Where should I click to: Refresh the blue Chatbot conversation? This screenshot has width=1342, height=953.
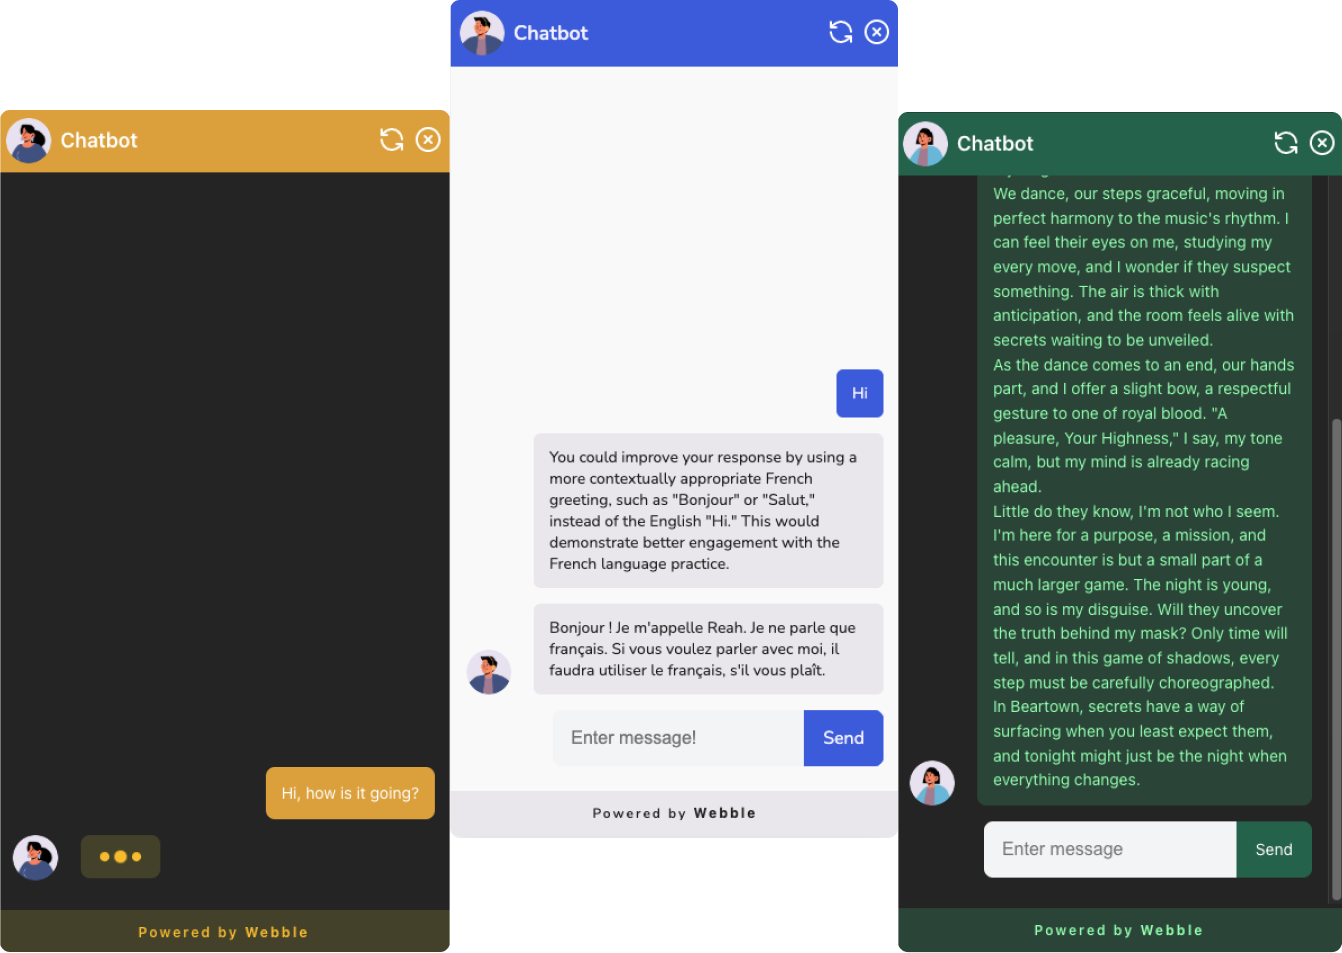pos(841,32)
